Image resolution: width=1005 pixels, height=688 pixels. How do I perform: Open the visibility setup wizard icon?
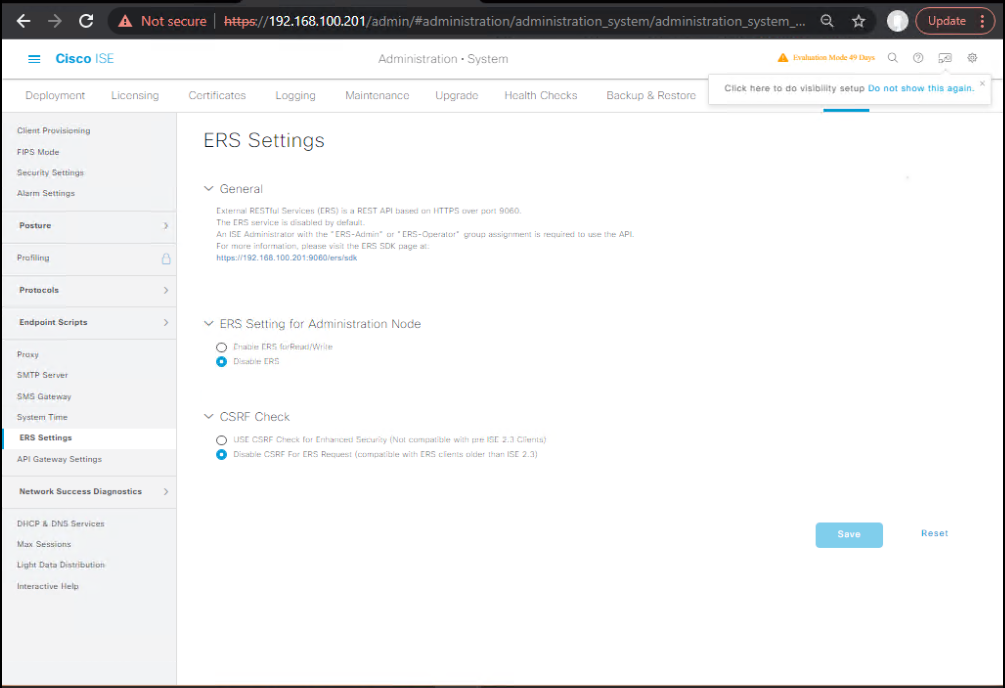click(945, 58)
